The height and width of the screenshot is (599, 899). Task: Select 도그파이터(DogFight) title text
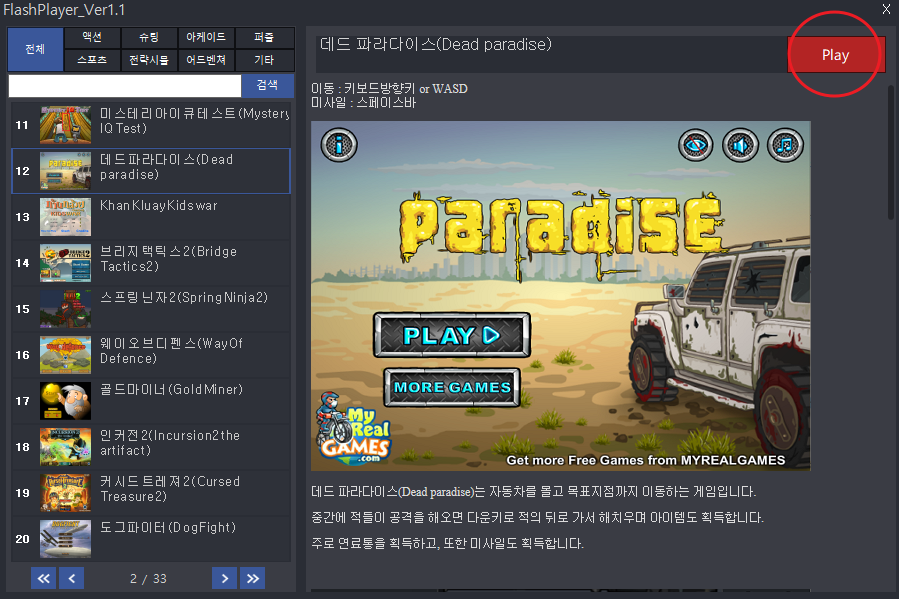(x=168, y=527)
